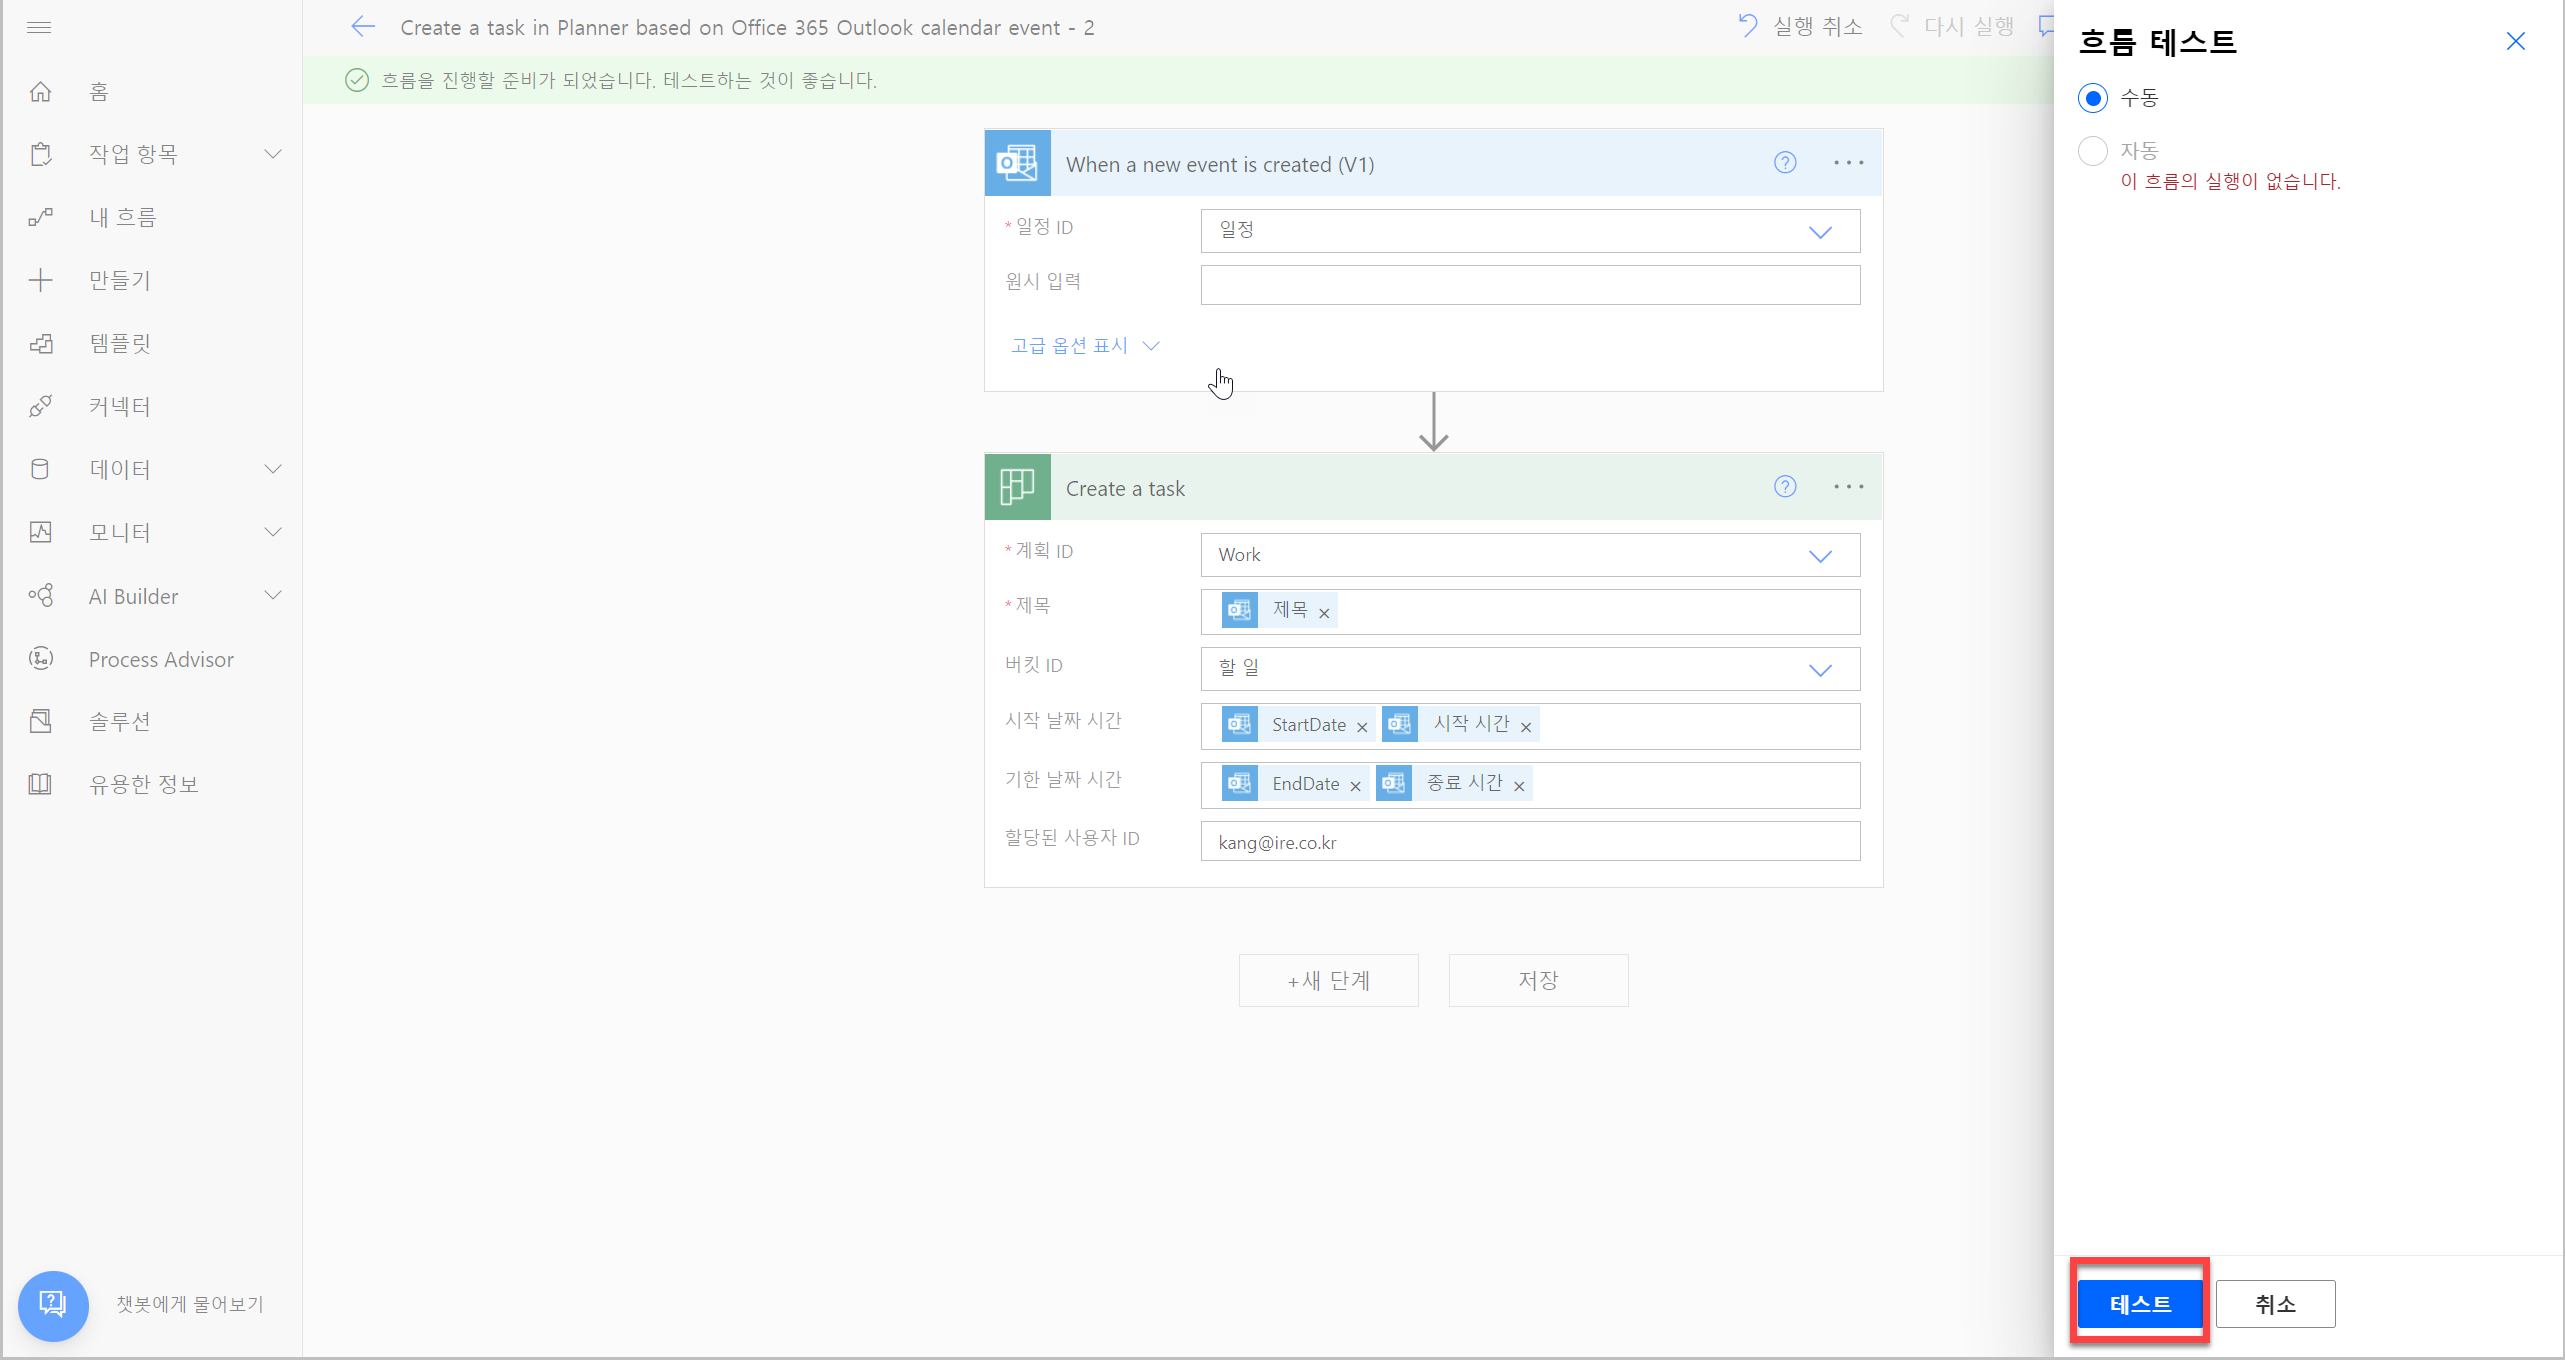This screenshot has height=1360, width=2565.
Task: Open the ellipsis menu on Create a task card
Action: [x=1848, y=486]
